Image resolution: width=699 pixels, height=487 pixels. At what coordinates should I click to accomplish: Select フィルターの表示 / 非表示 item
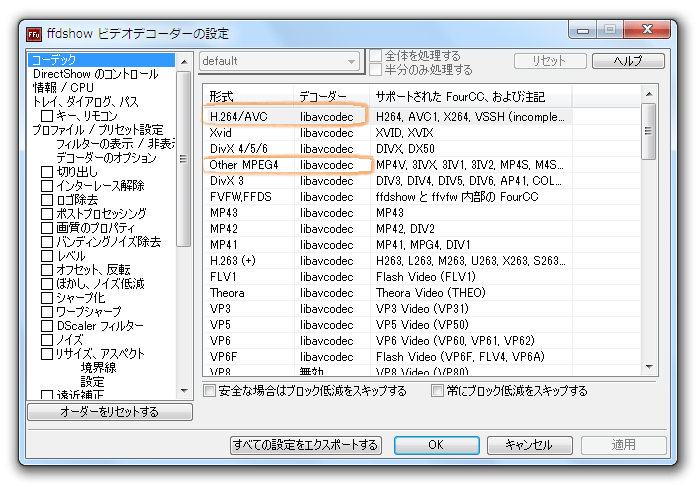pos(115,144)
